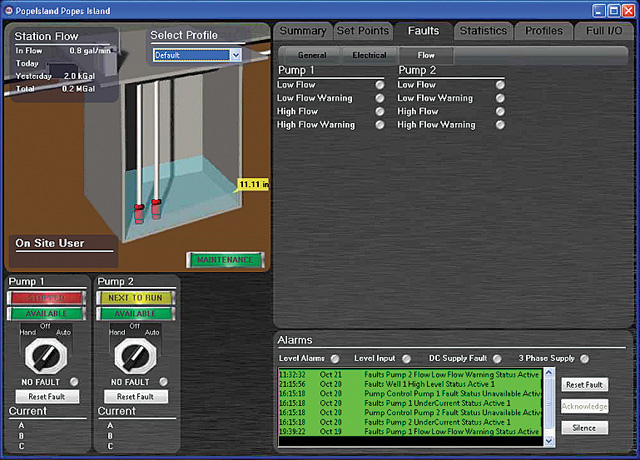Click the Level Alarms status indicator
The image size is (640, 460).
[x=335, y=358]
